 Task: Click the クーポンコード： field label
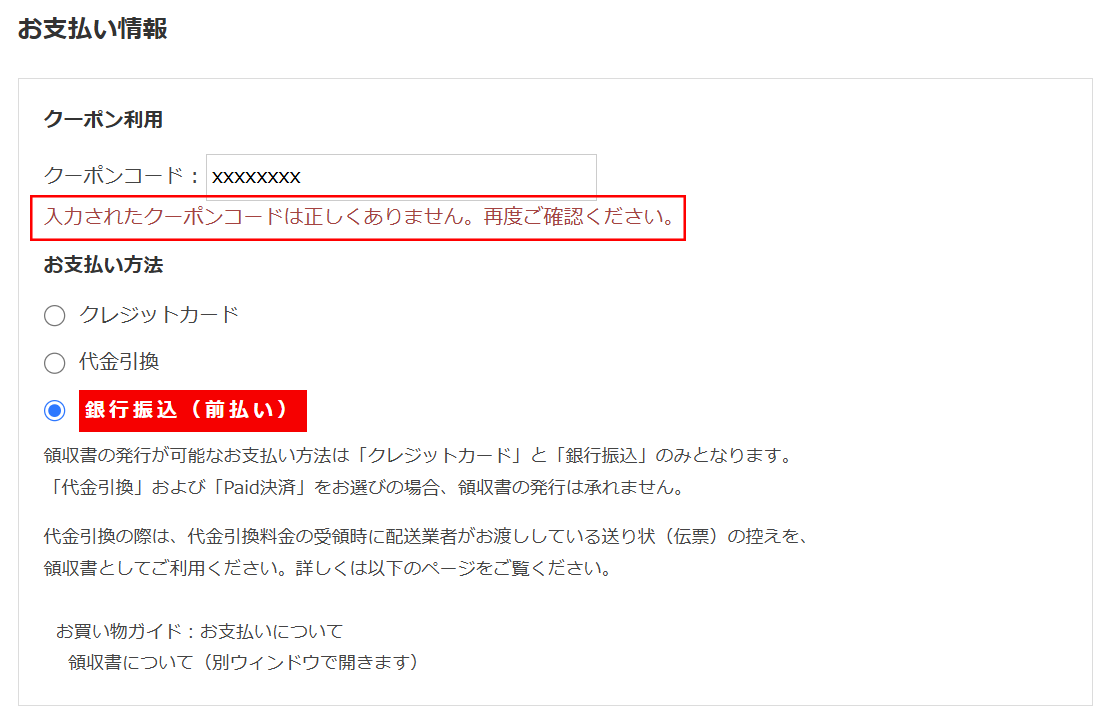coord(123,175)
